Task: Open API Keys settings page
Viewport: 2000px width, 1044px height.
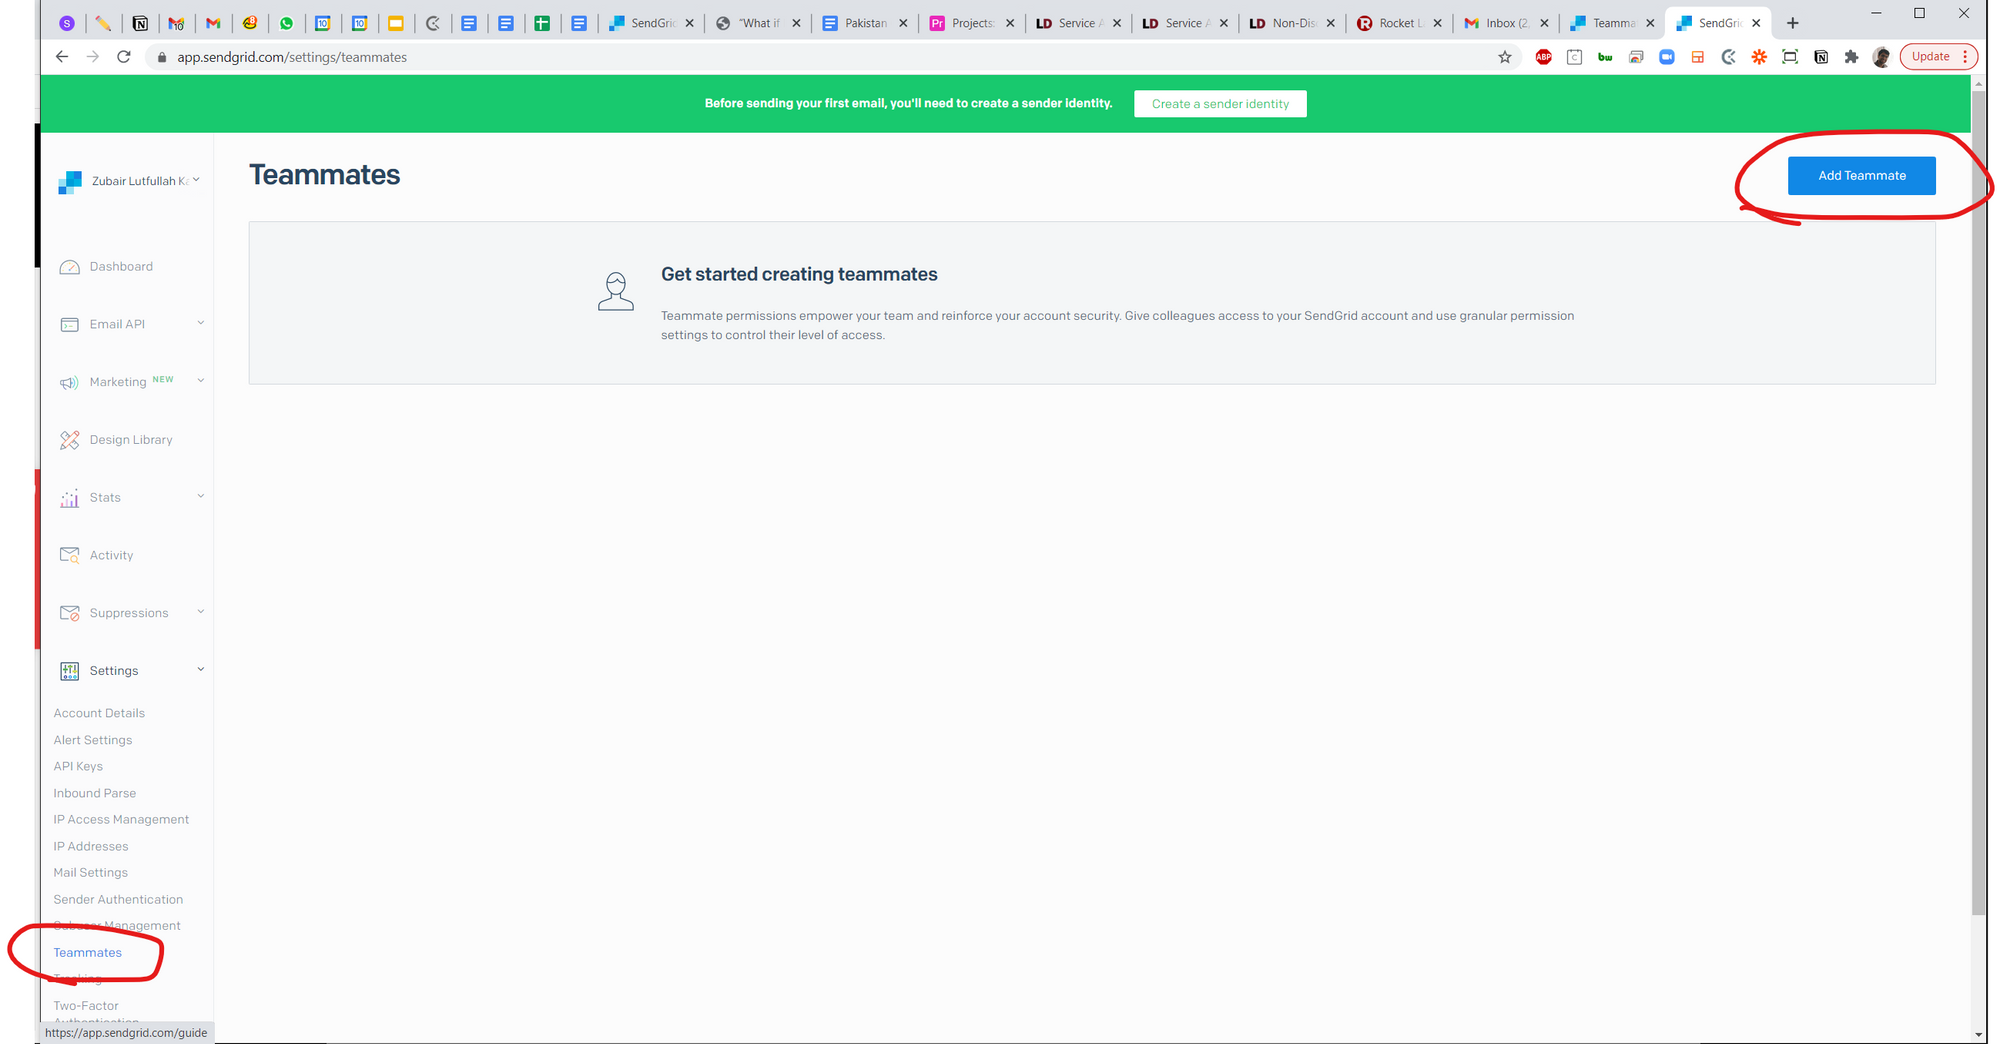Action: click(78, 766)
